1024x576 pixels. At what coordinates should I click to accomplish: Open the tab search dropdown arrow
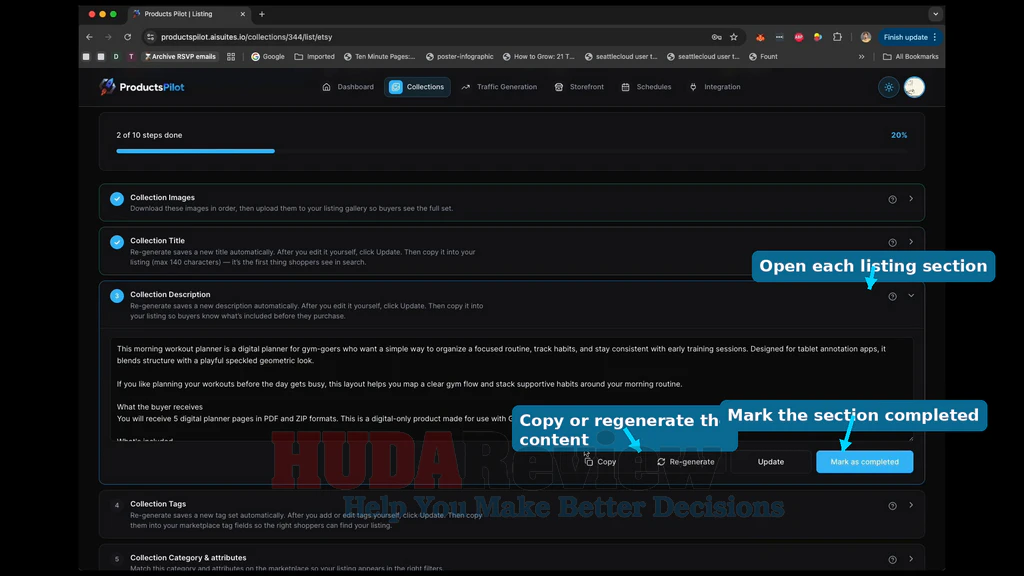click(935, 14)
